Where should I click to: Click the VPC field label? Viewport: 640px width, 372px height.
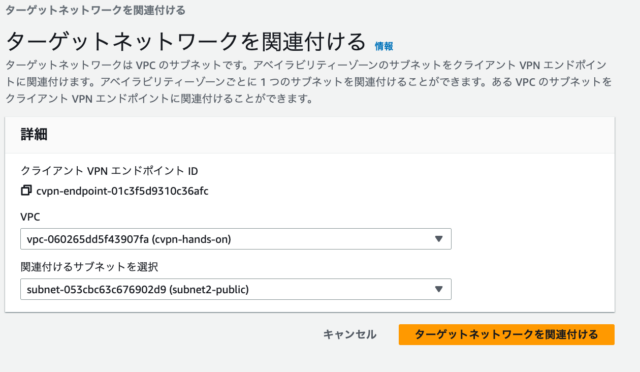pyautogui.click(x=30, y=217)
